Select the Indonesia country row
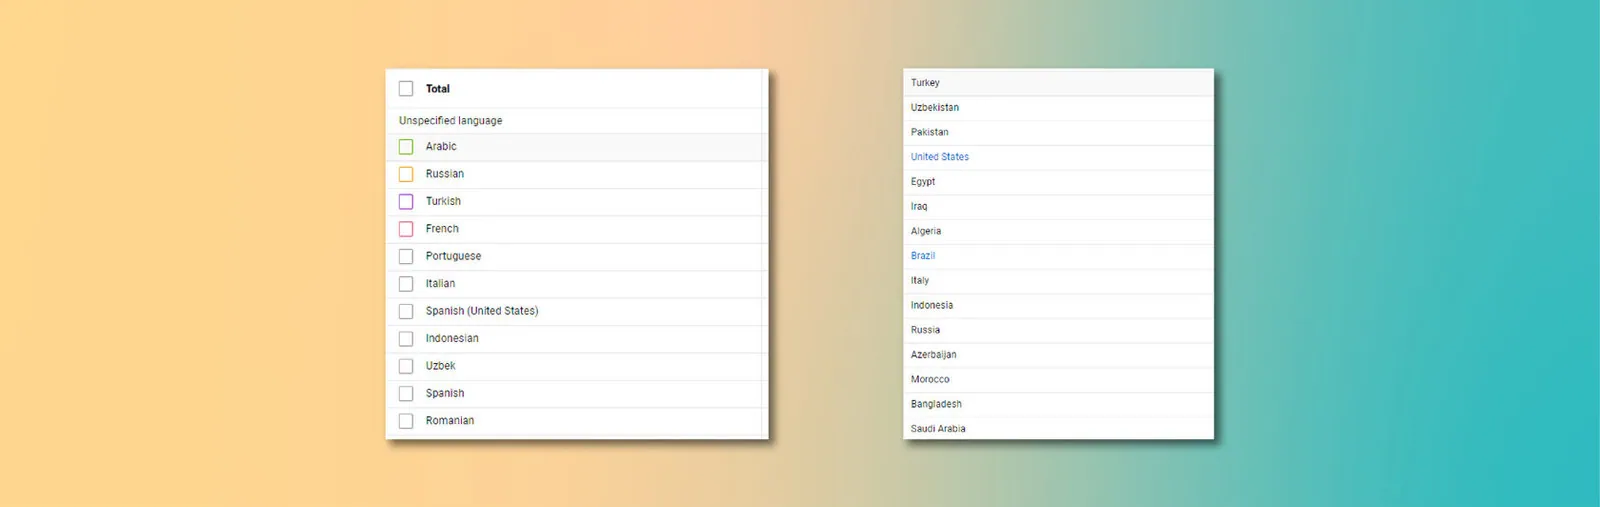Screen dimensions: 1600x507 tap(1058, 306)
